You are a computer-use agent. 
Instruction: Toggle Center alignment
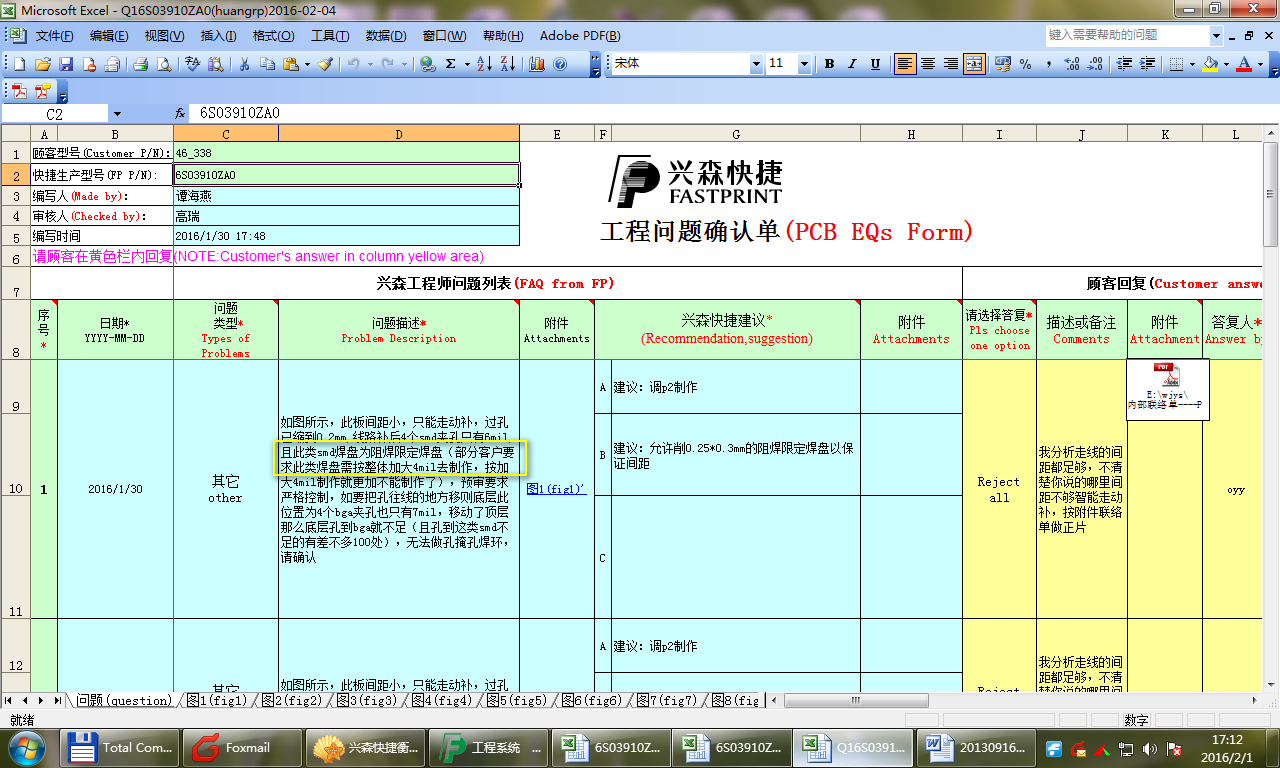pos(928,64)
